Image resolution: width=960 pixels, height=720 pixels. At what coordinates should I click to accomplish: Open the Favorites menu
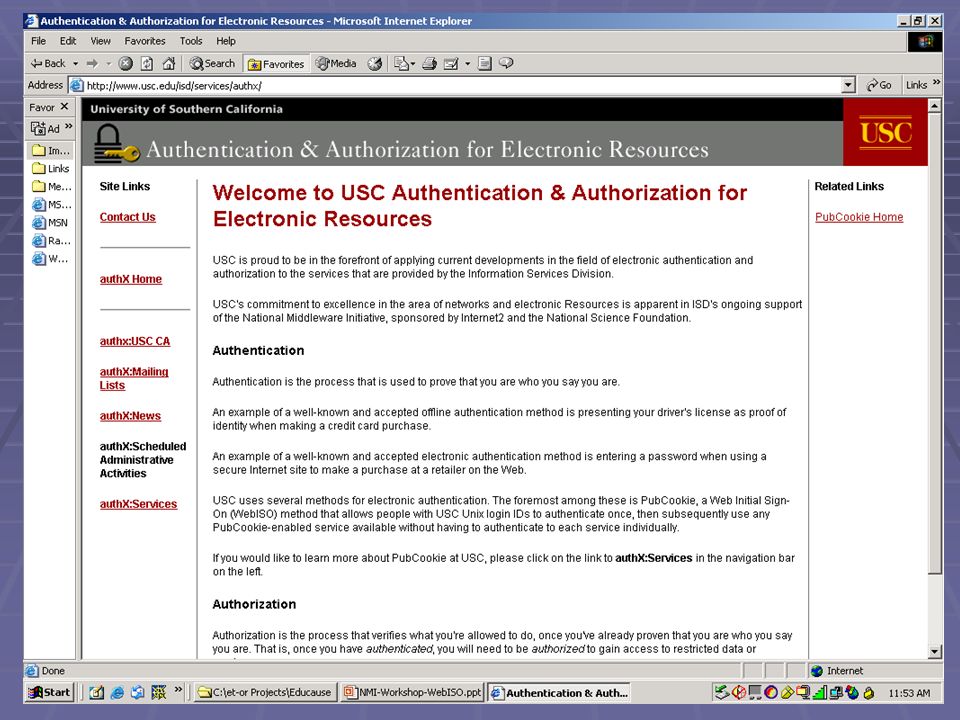coord(144,41)
